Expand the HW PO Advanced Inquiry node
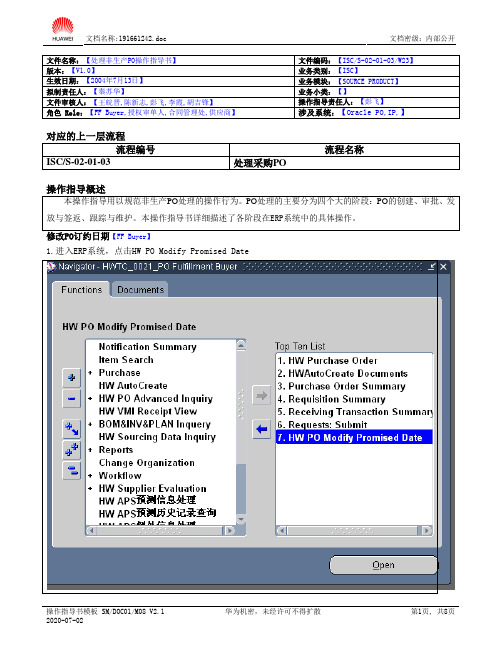Screen dimensions: 502x649 click(x=90, y=399)
